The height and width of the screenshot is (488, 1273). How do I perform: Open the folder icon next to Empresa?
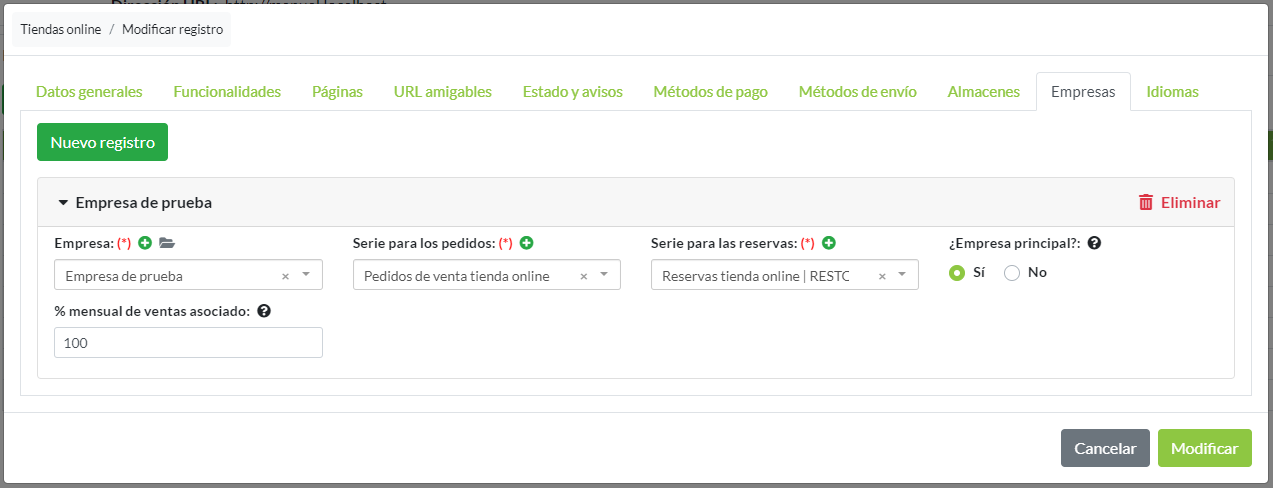(x=166, y=243)
